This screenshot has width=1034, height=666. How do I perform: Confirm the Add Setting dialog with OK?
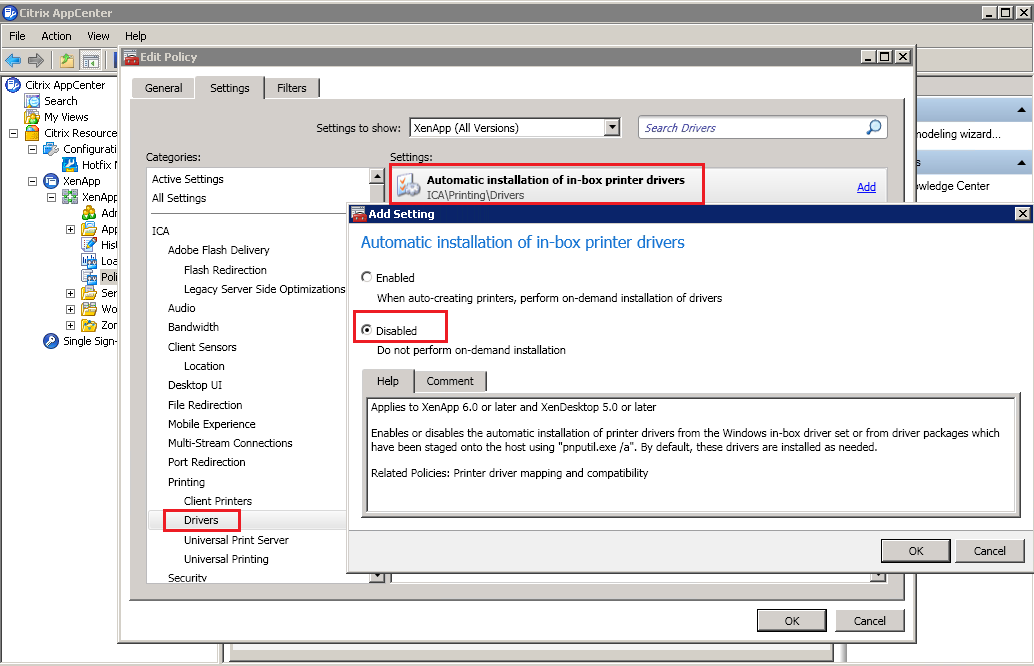914,550
